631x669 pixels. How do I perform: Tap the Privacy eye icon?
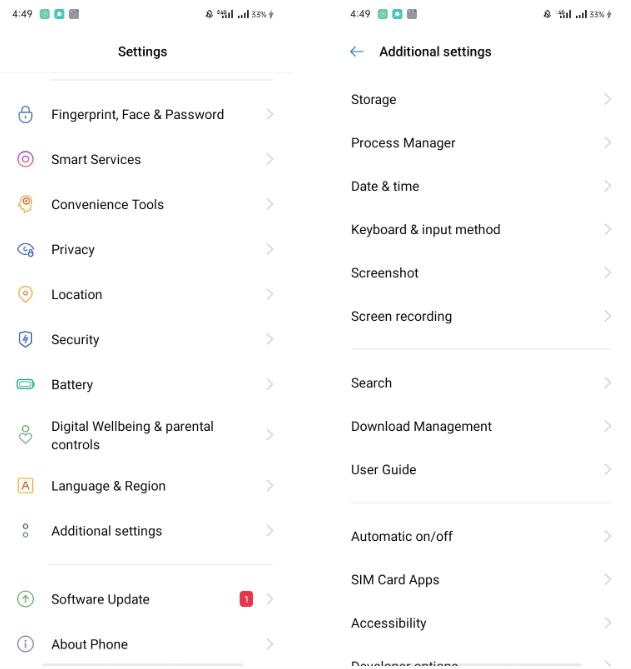pyautogui.click(x=26, y=250)
